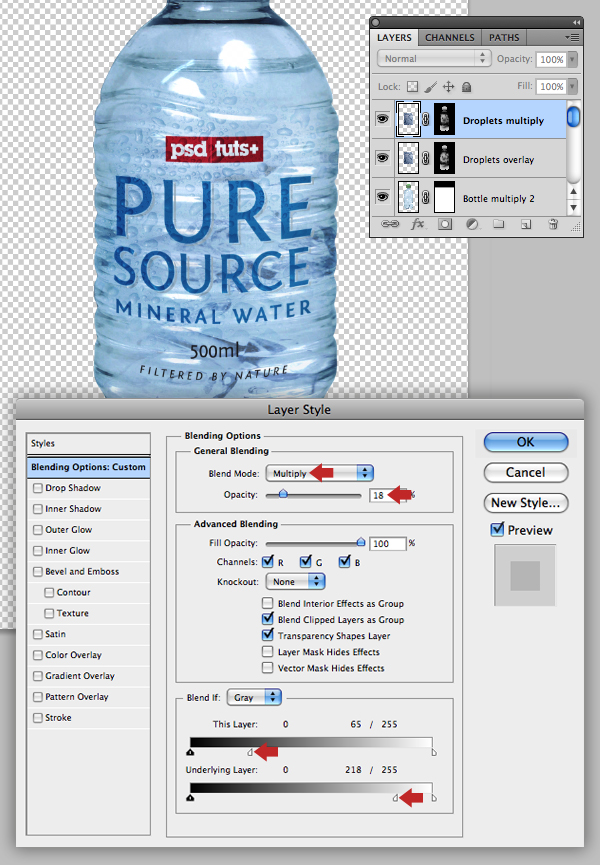600x865 pixels.
Task: Switch to the Paths tab
Action: (x=504, y=38)
